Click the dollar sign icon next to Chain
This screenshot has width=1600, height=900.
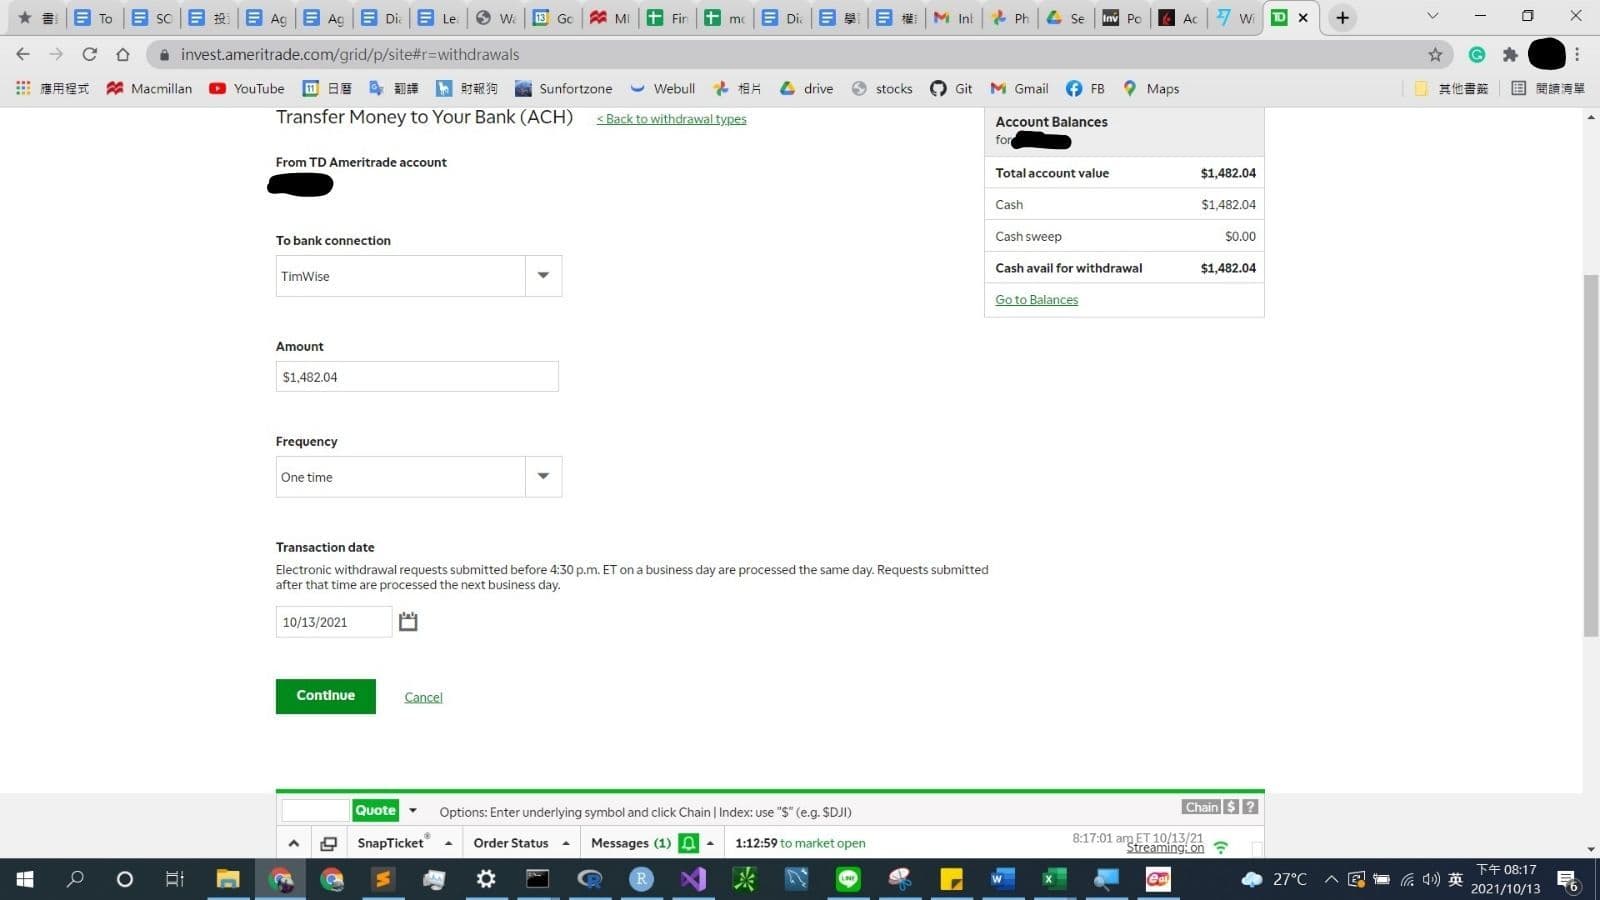1231,807
